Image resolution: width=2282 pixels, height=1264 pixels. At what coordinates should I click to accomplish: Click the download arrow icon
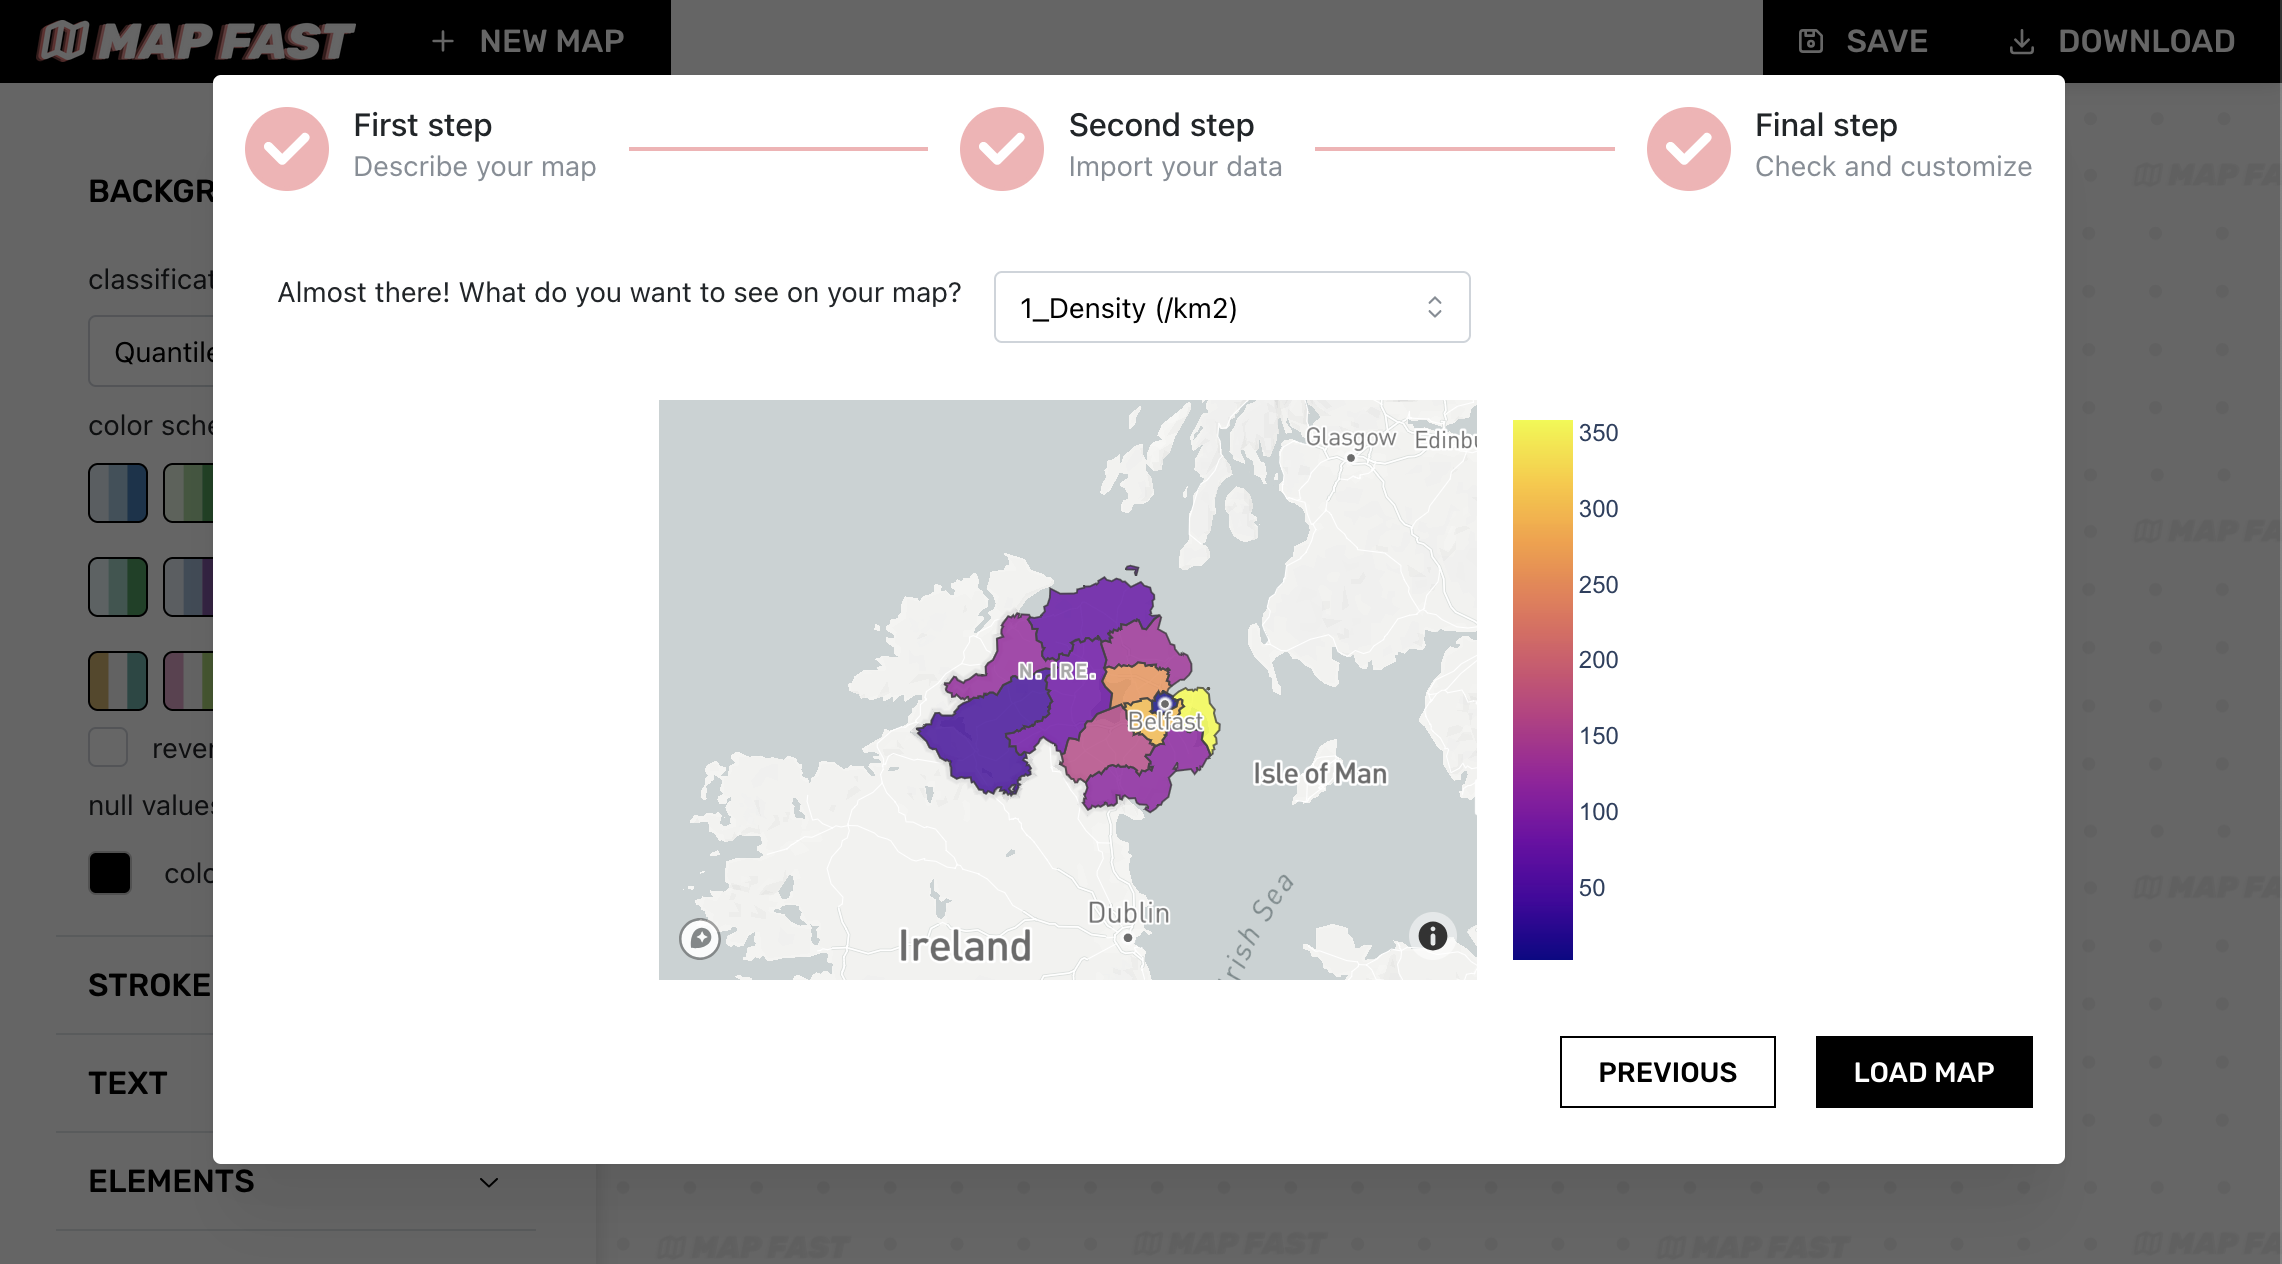pos(2021,41)
